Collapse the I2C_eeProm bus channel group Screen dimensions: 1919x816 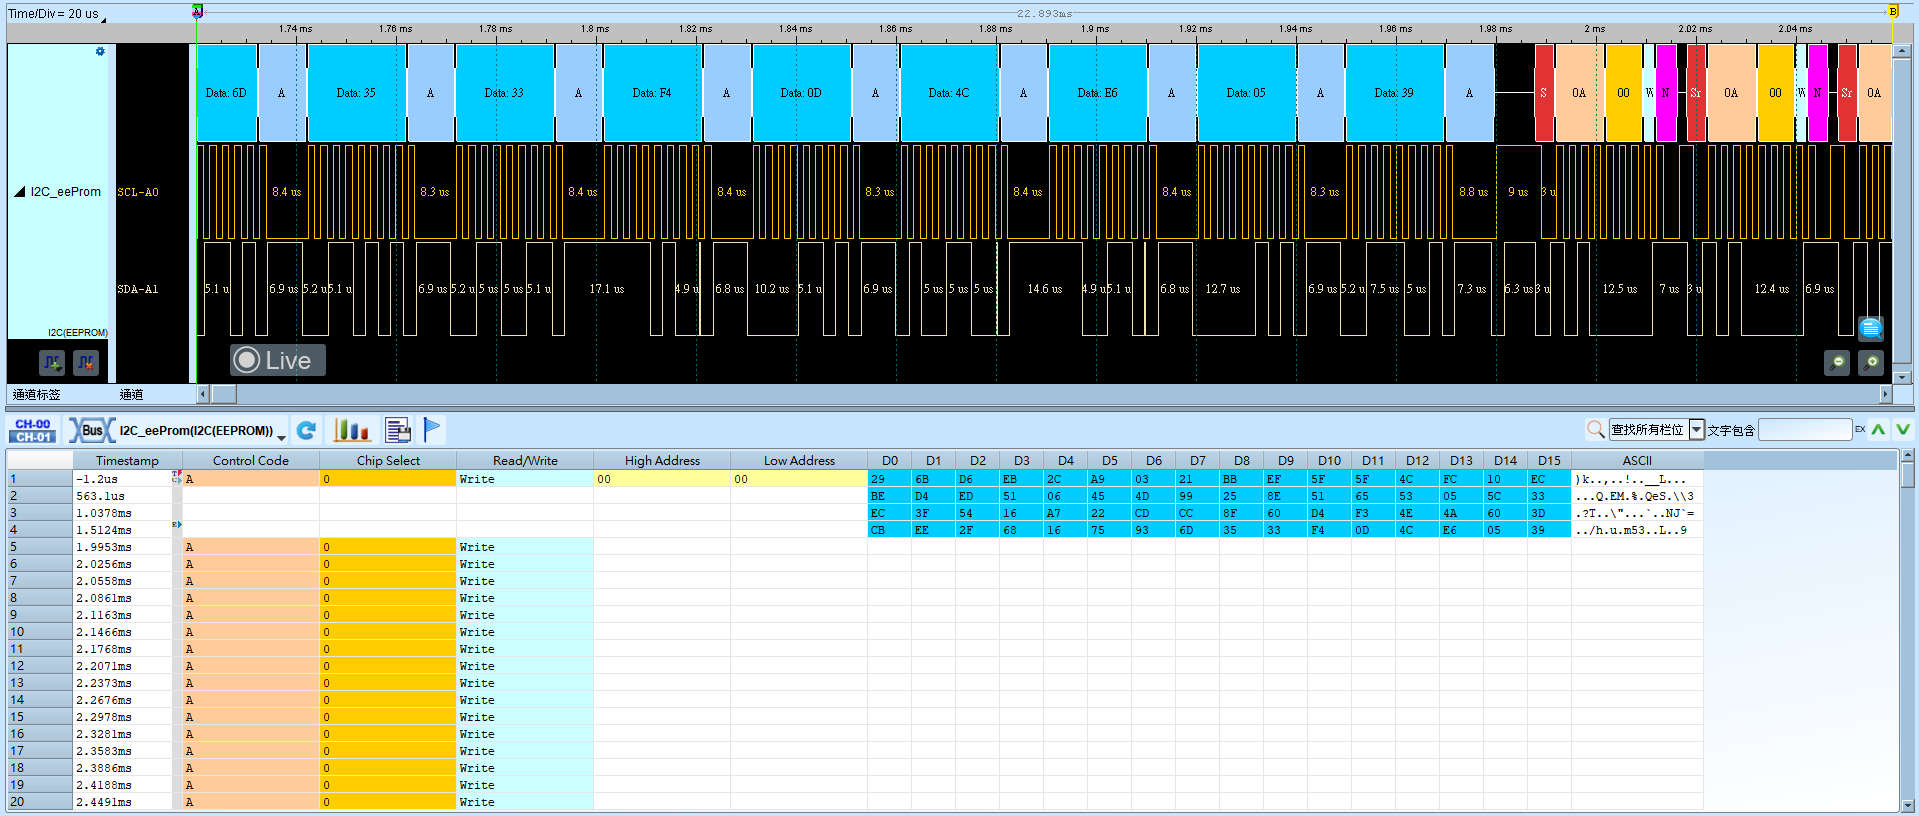point(19,192)
